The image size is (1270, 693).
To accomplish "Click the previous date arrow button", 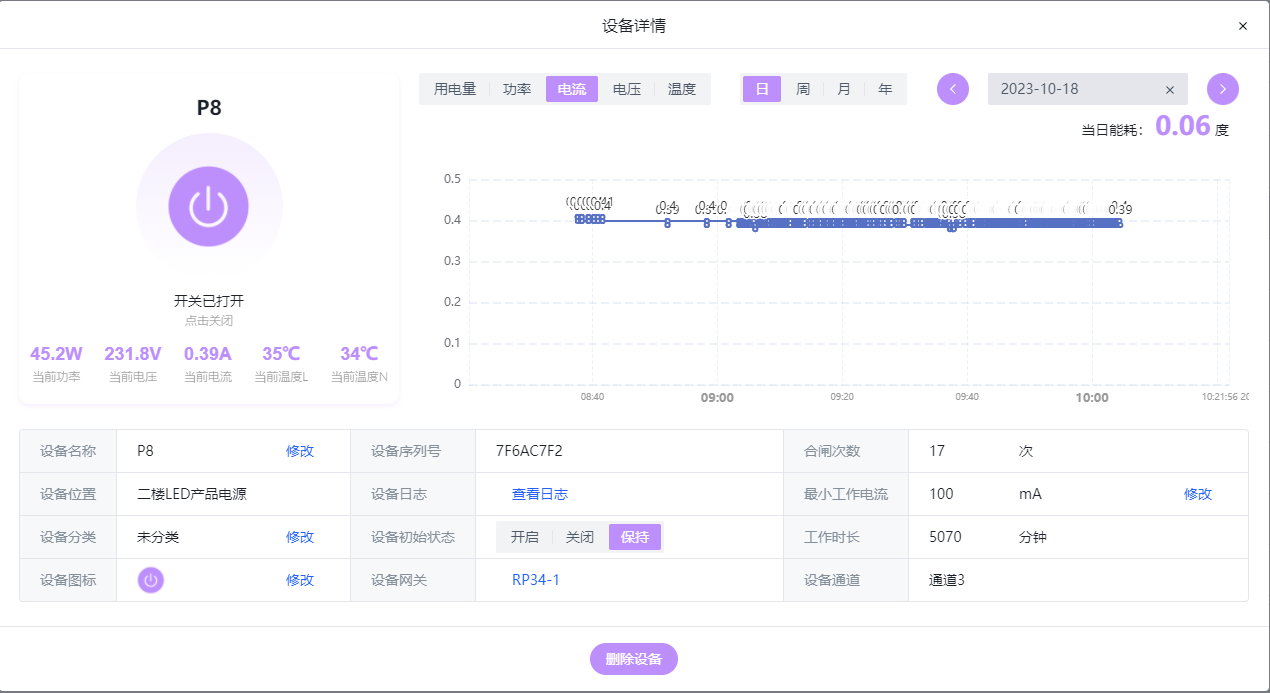I will point(952,89).
